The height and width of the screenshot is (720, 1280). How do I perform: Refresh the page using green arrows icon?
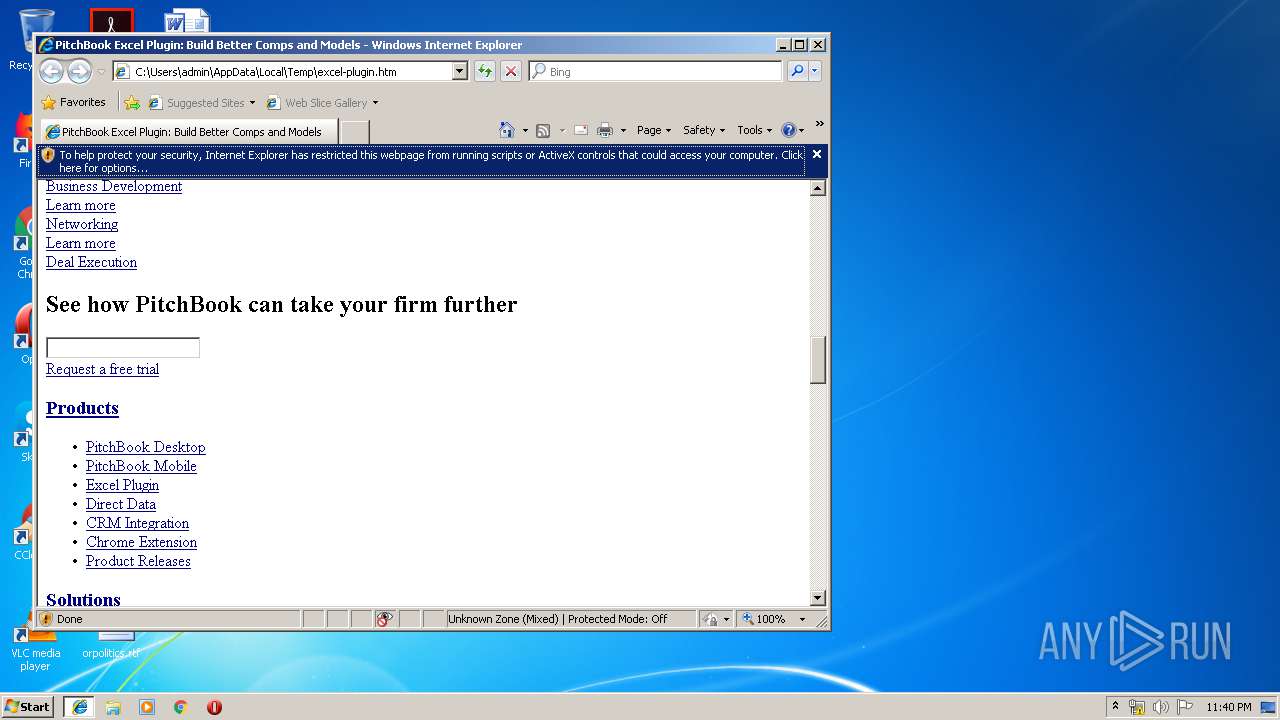pyautogui.click(x=485, y=71)
